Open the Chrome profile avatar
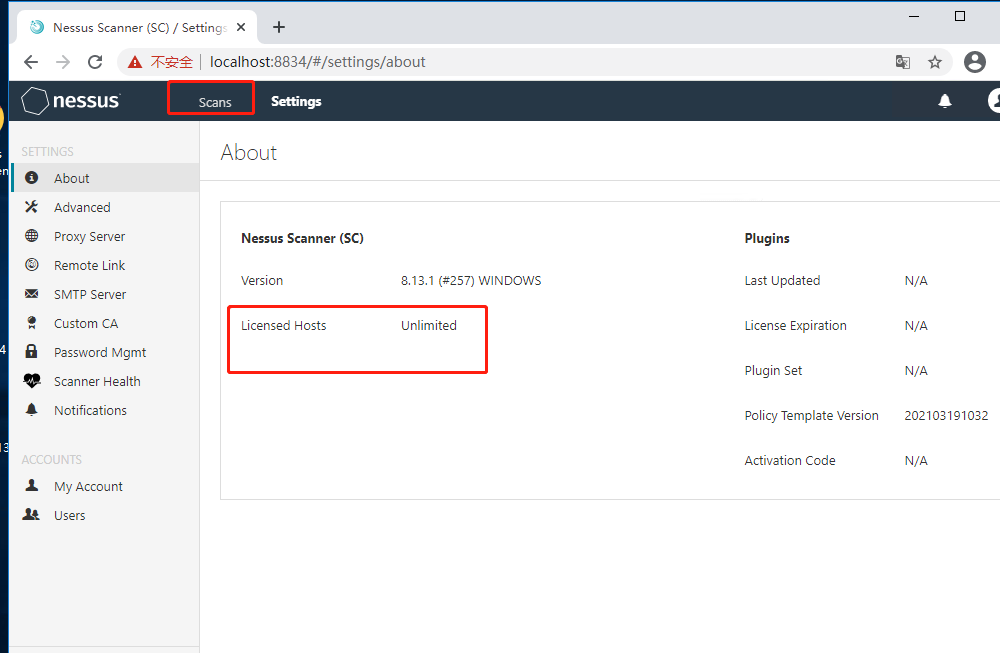 tap(974, 62)
